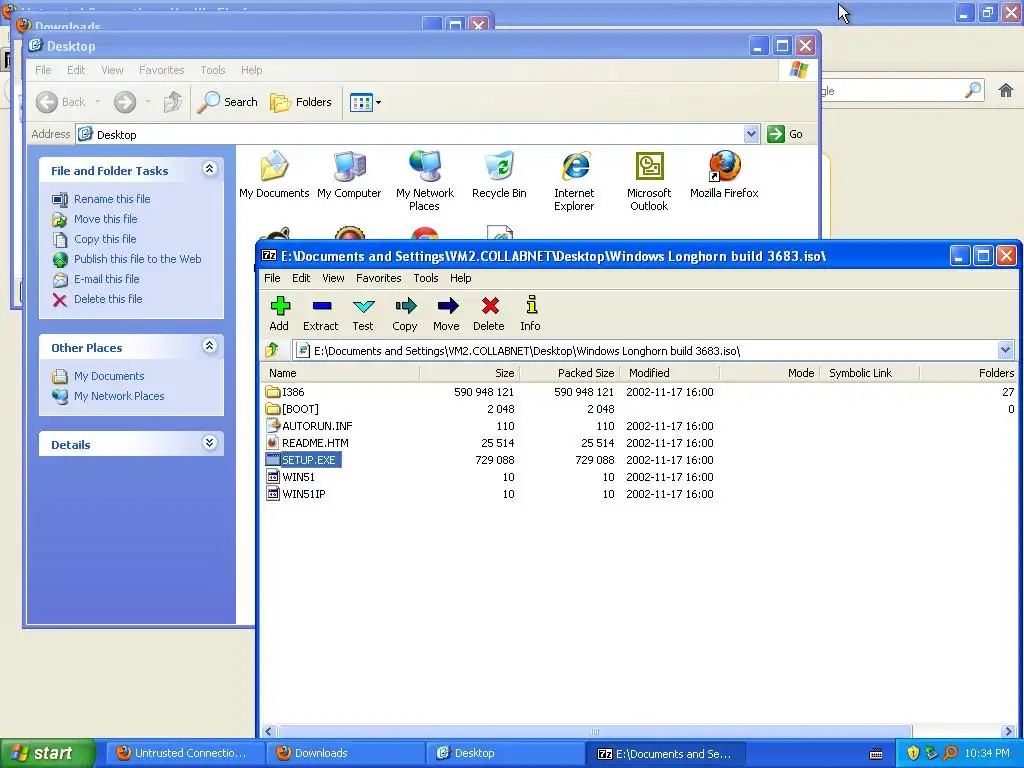Select the WIN51IP file

pyautogui.click(x=296, y=494)
